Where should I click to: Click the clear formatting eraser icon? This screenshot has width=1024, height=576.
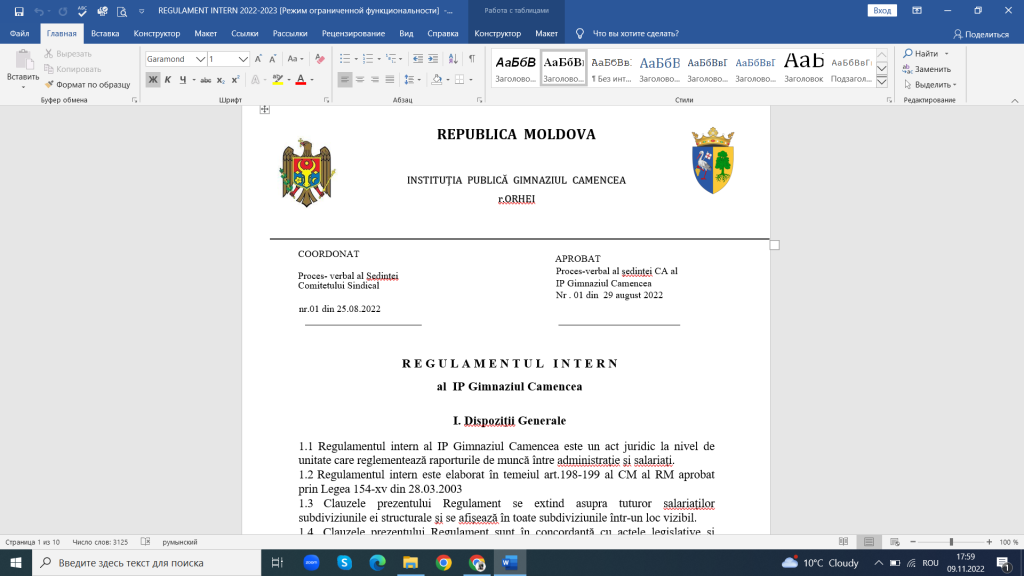(319, 59)
